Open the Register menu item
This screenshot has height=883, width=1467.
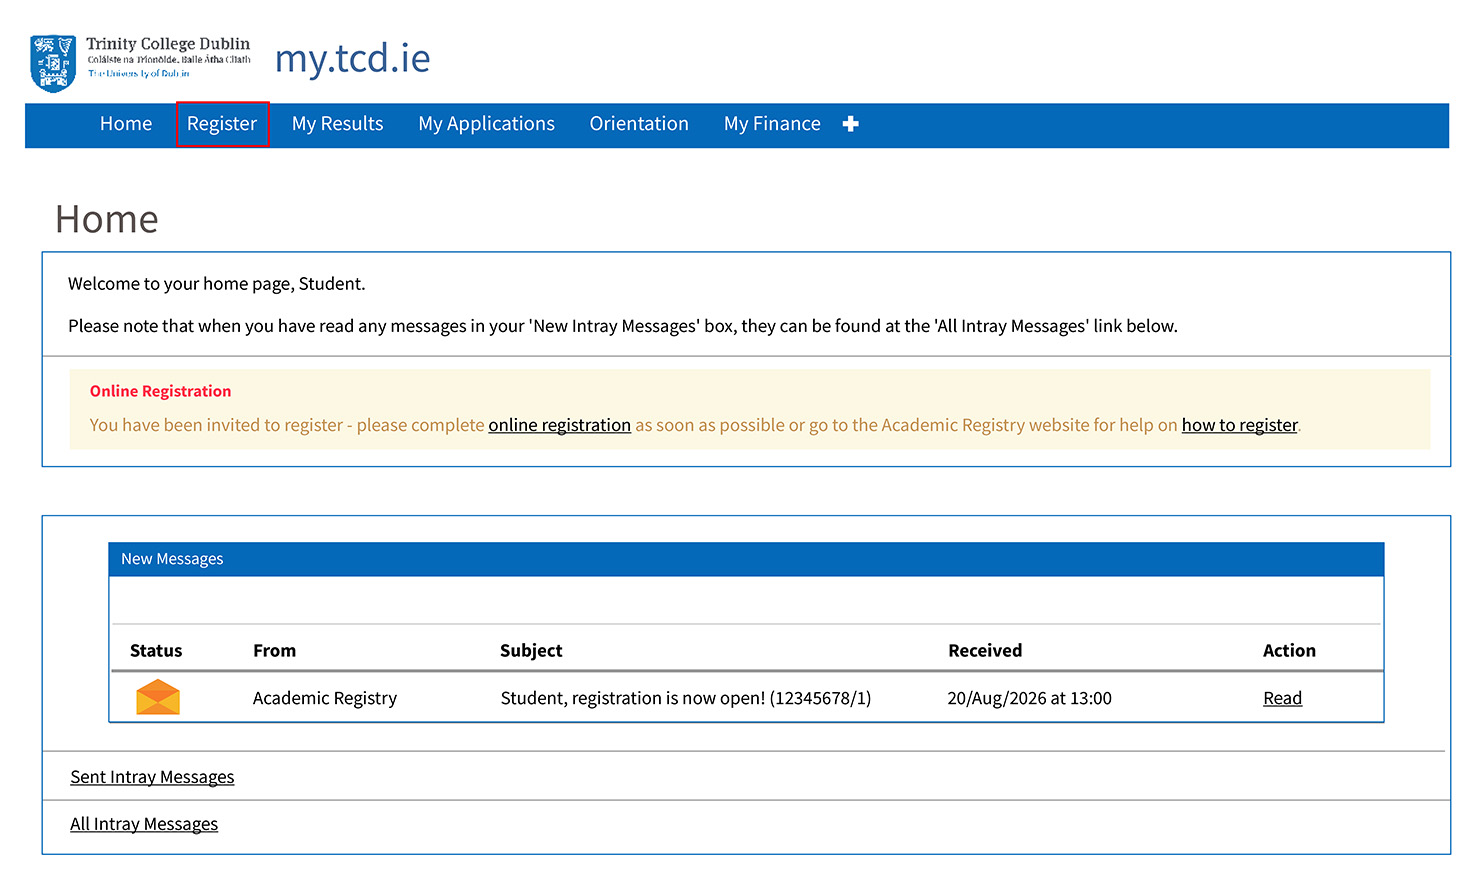pyautogui.click(x=222, y=124)
